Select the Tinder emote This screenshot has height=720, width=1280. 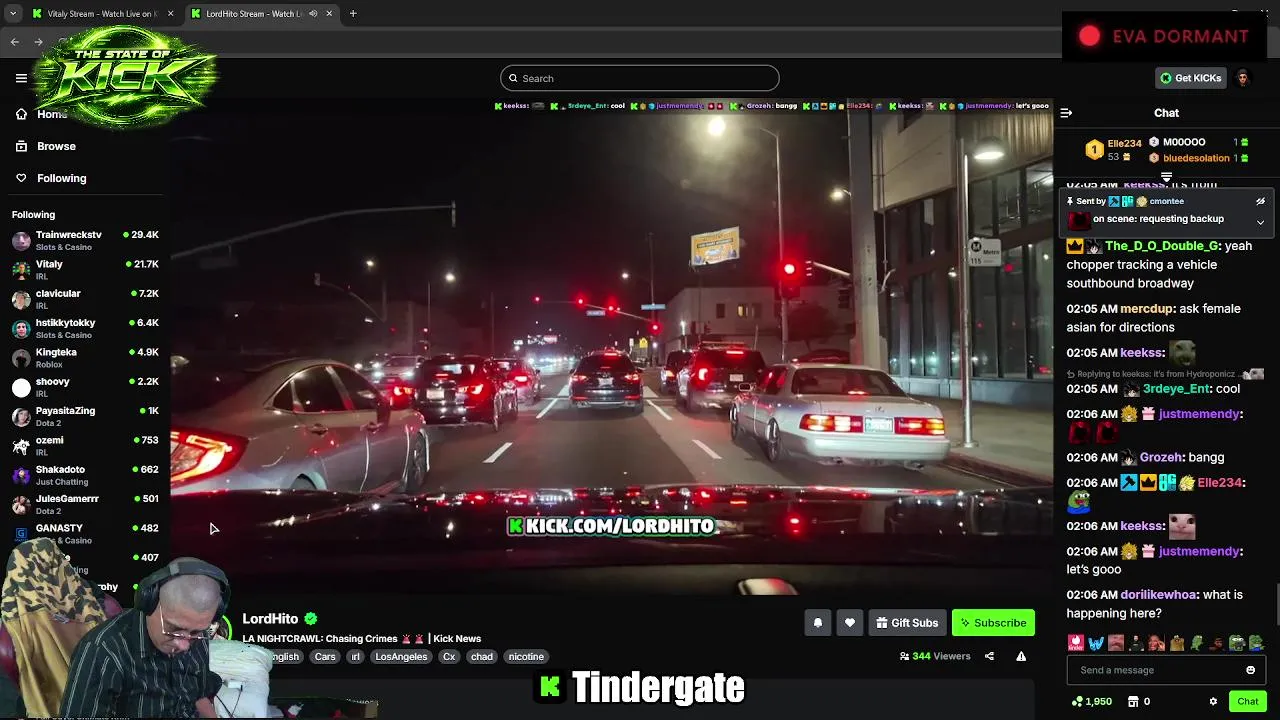pos(1075,643)
